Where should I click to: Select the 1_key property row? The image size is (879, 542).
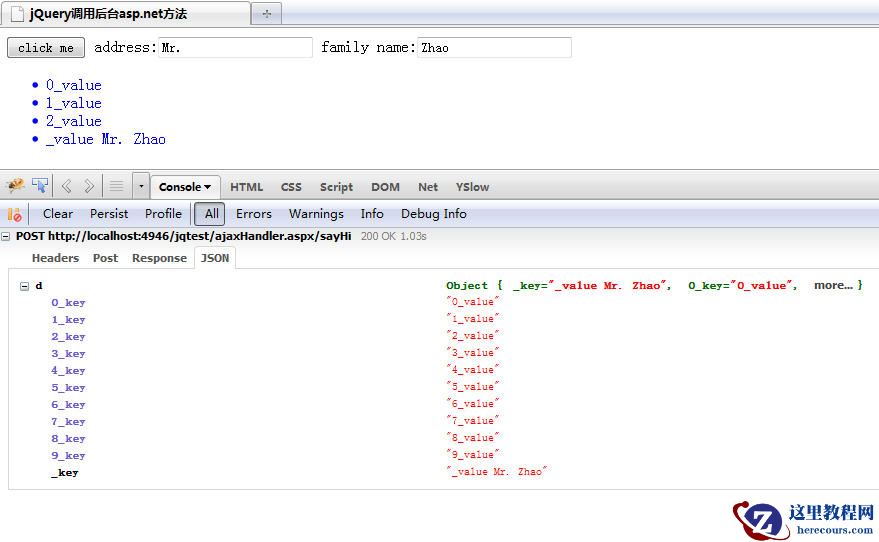68,319
